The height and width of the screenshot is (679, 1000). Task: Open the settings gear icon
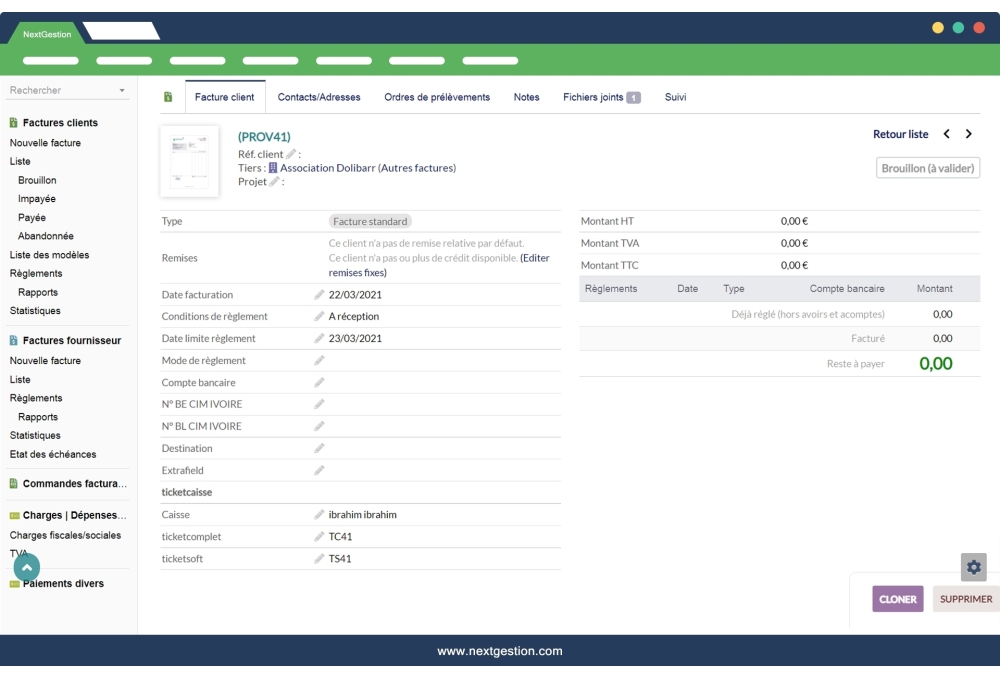(973, 567)
